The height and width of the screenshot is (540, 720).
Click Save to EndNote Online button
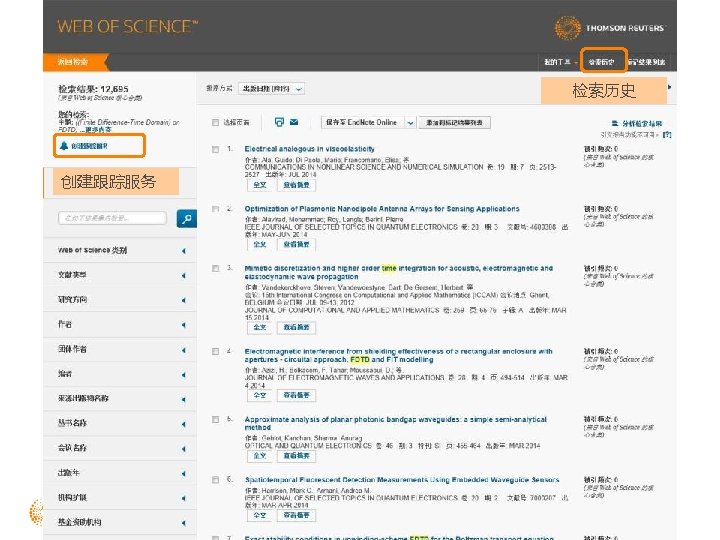(x=362, y=123)
